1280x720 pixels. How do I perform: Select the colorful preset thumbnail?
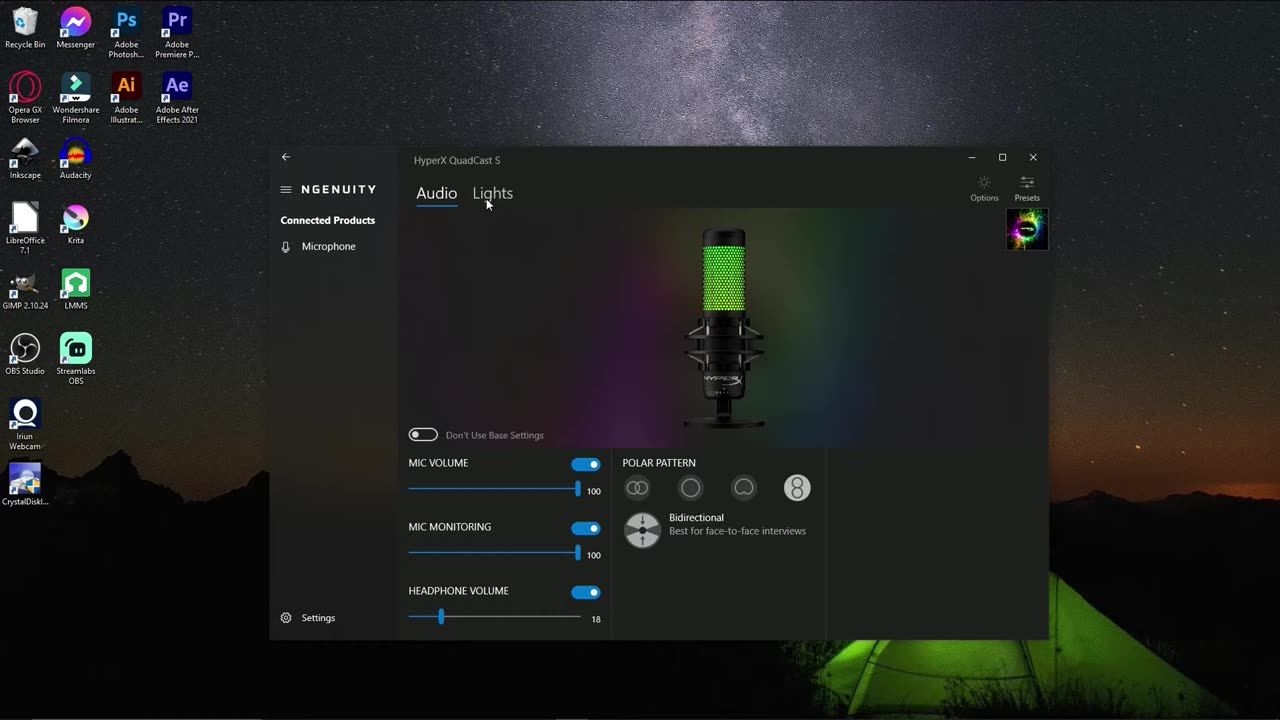point(1027,230)
